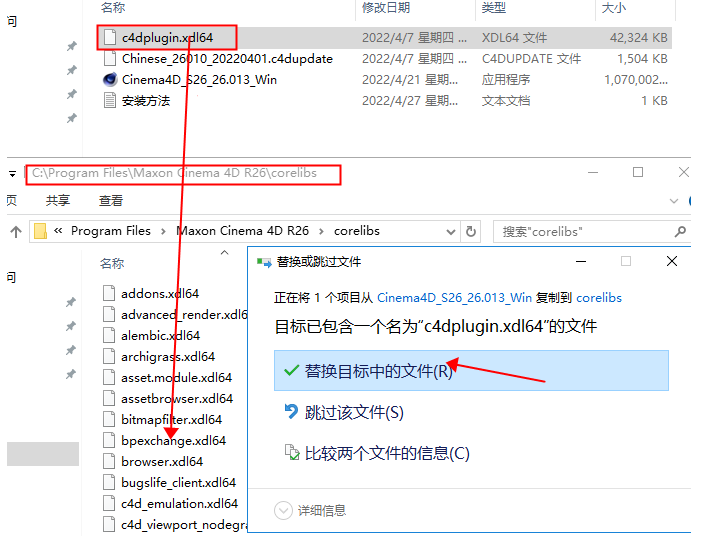Open the 查看 ribbon tab

(111, 200)
